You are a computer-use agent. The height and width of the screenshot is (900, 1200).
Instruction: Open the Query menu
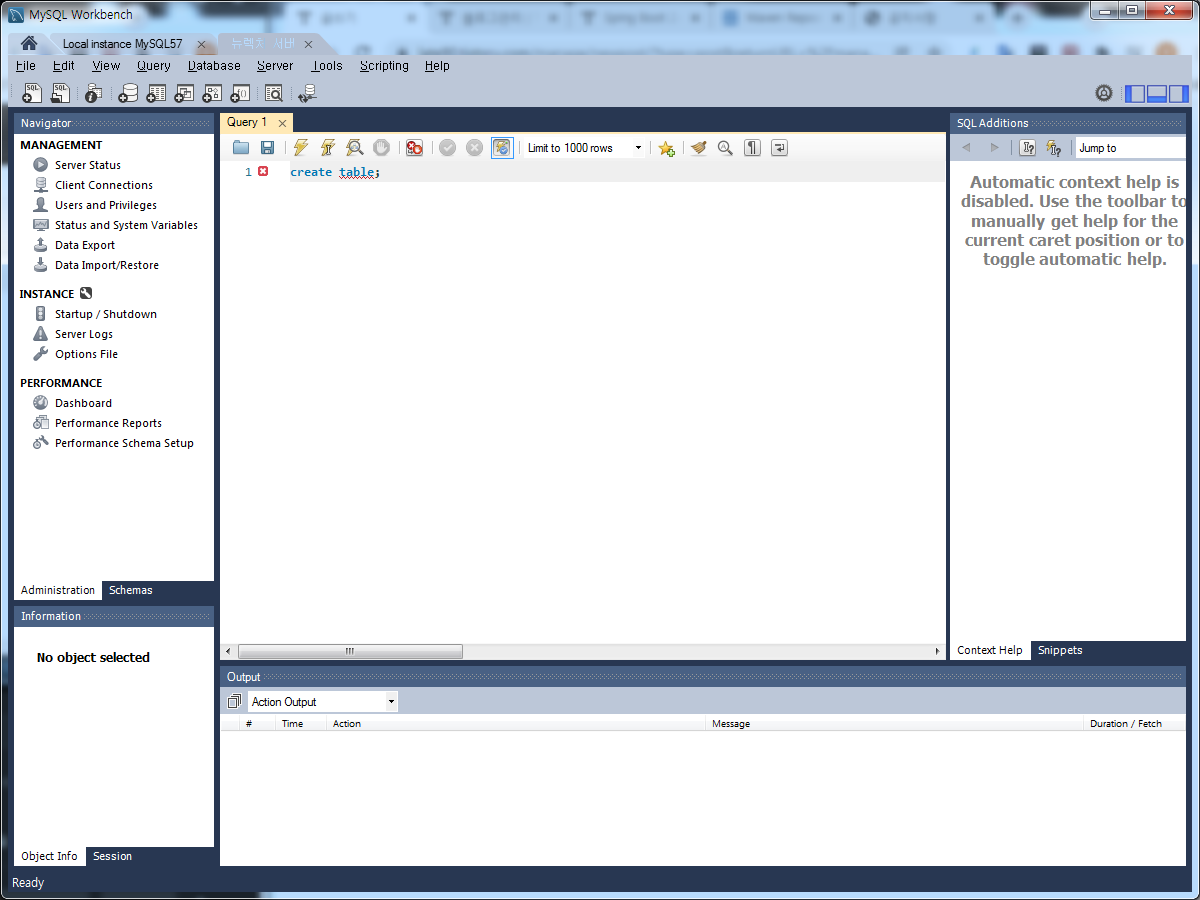point(154,66)
